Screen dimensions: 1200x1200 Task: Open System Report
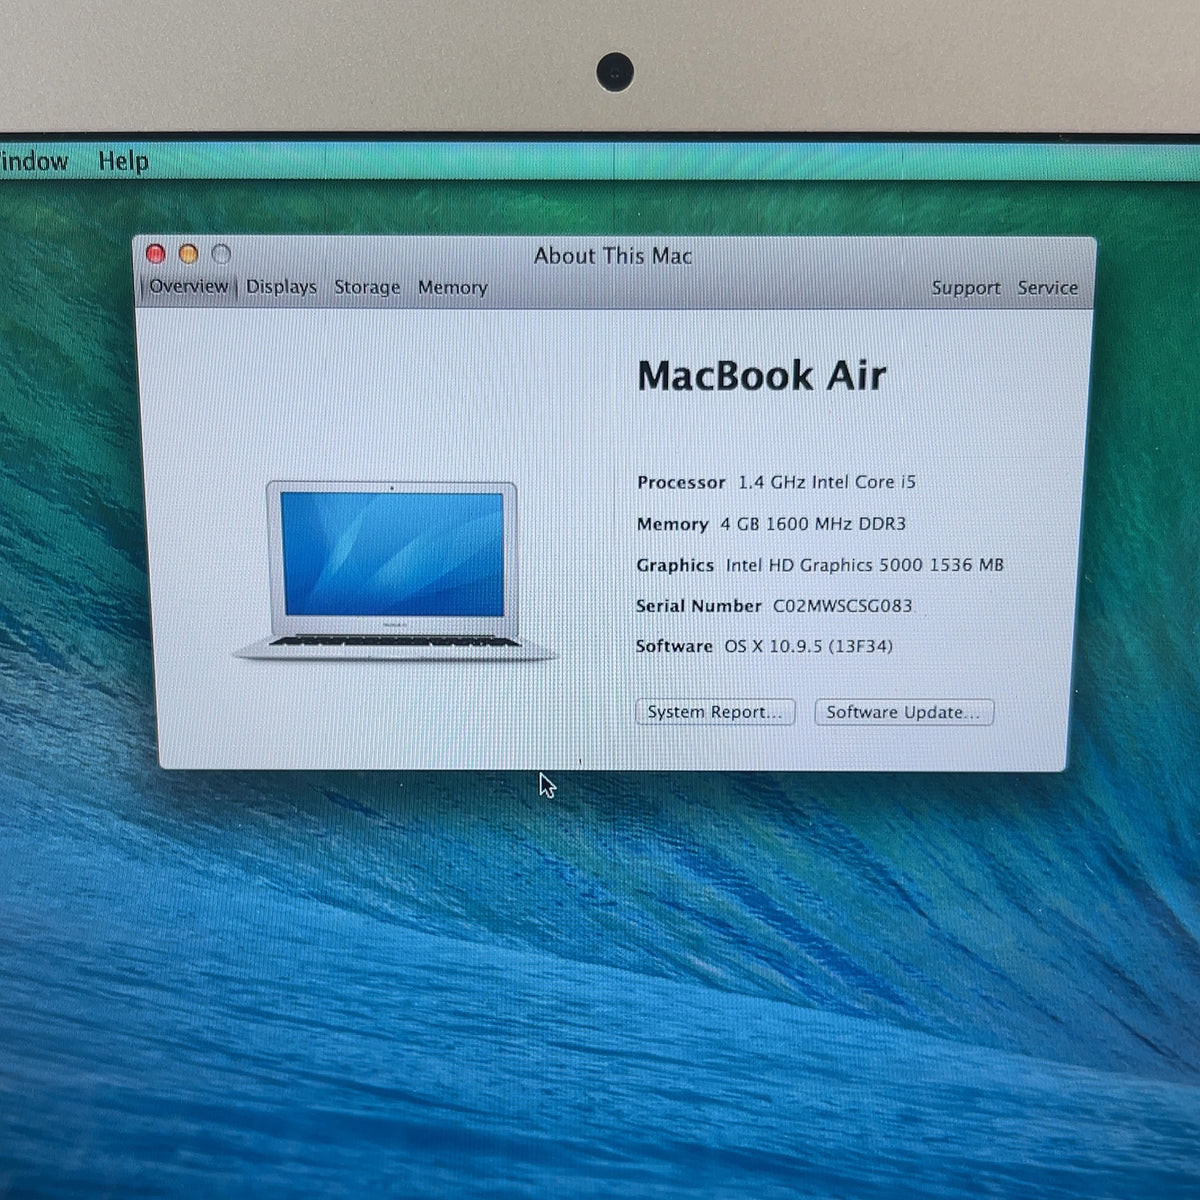715,712
